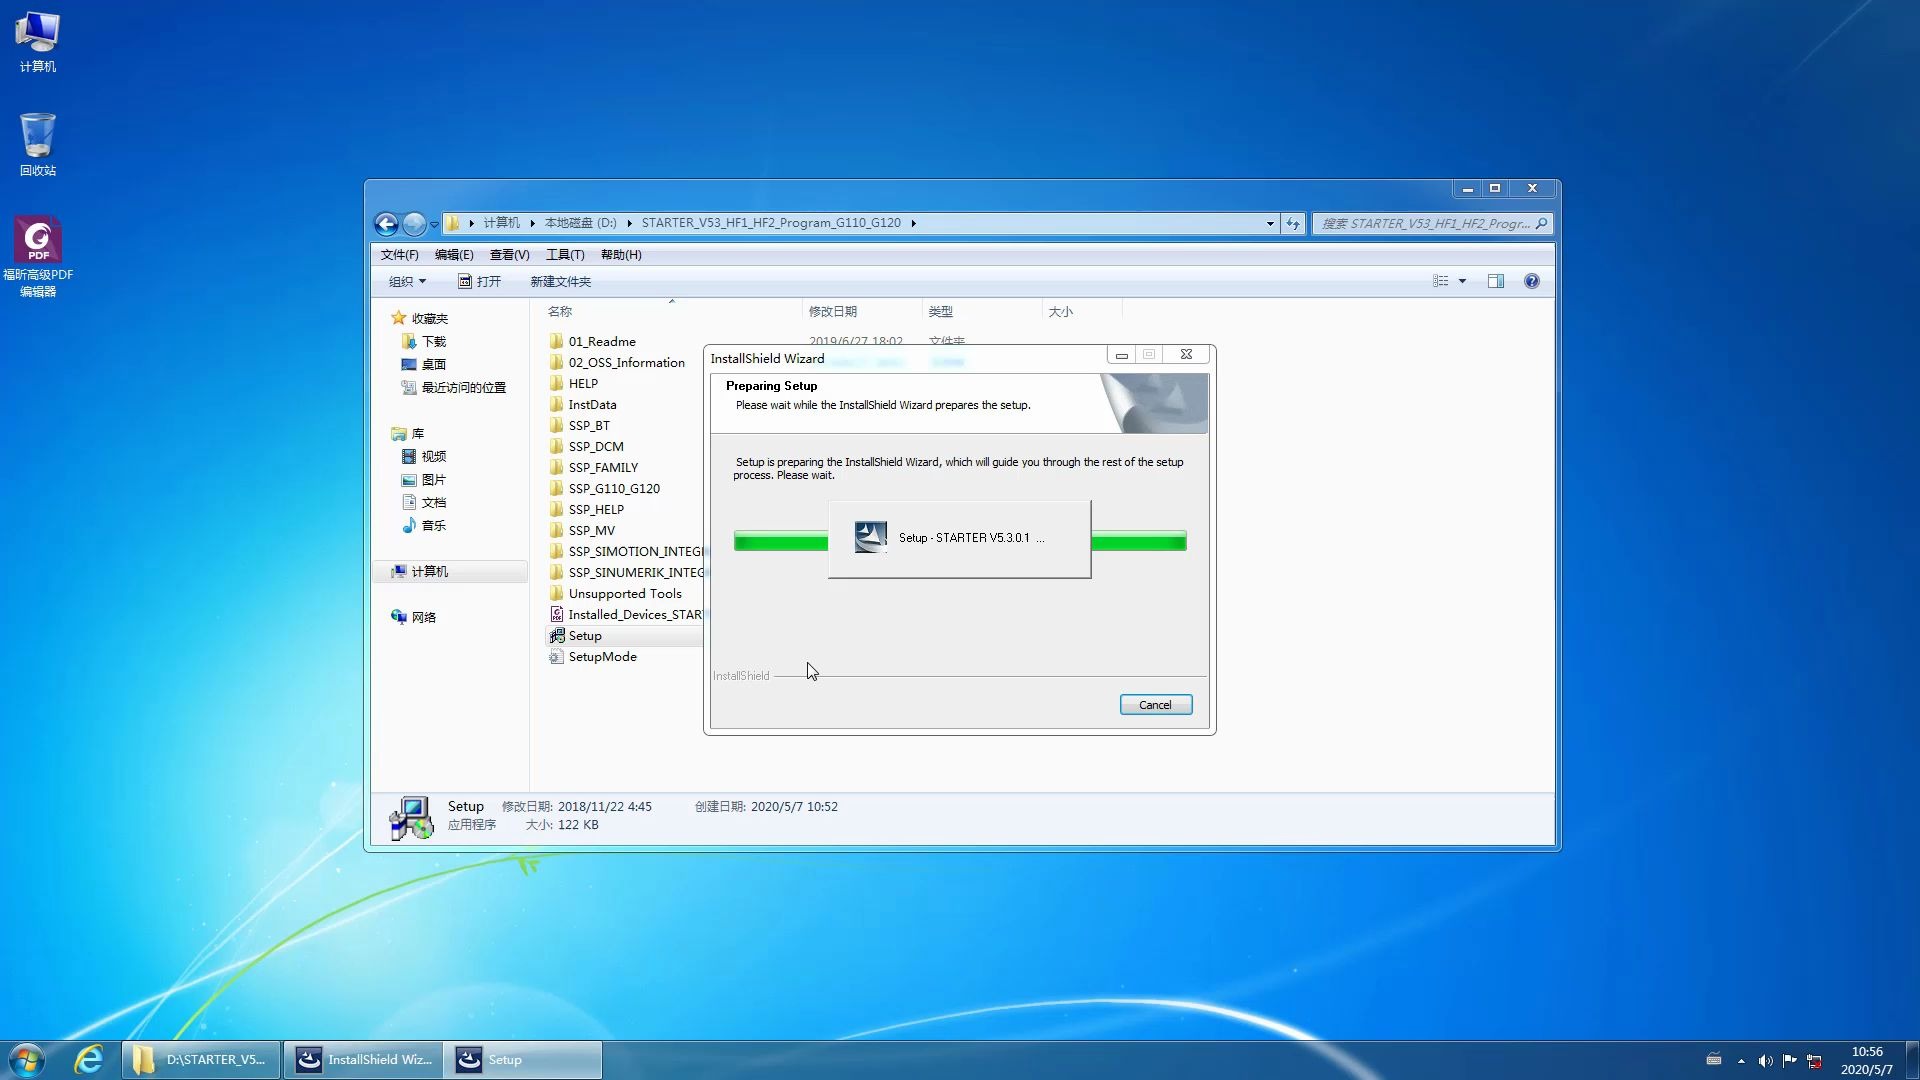This screenshot has width=1920, height=1080.
Task: Open the 计算机 desktop icon
Action: (37, 42)
